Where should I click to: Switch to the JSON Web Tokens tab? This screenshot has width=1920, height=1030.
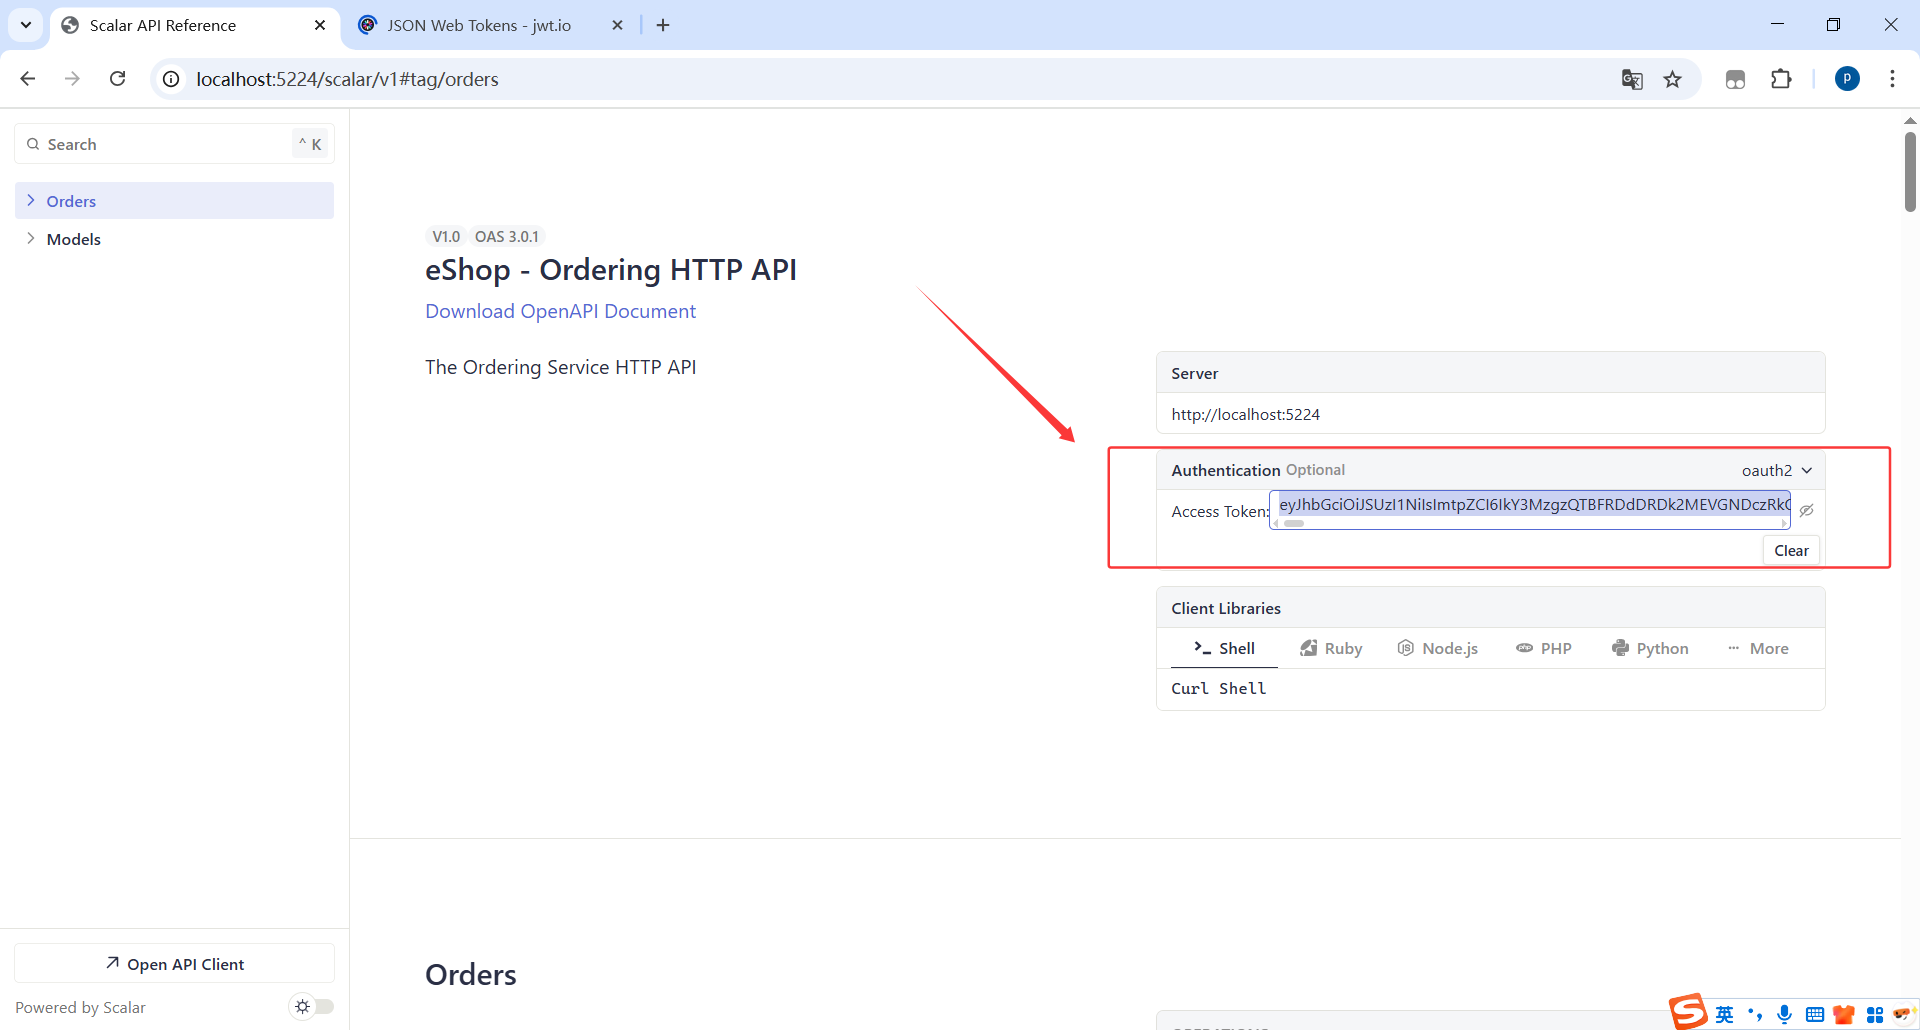pyautogui.click(x=490, y=25)
